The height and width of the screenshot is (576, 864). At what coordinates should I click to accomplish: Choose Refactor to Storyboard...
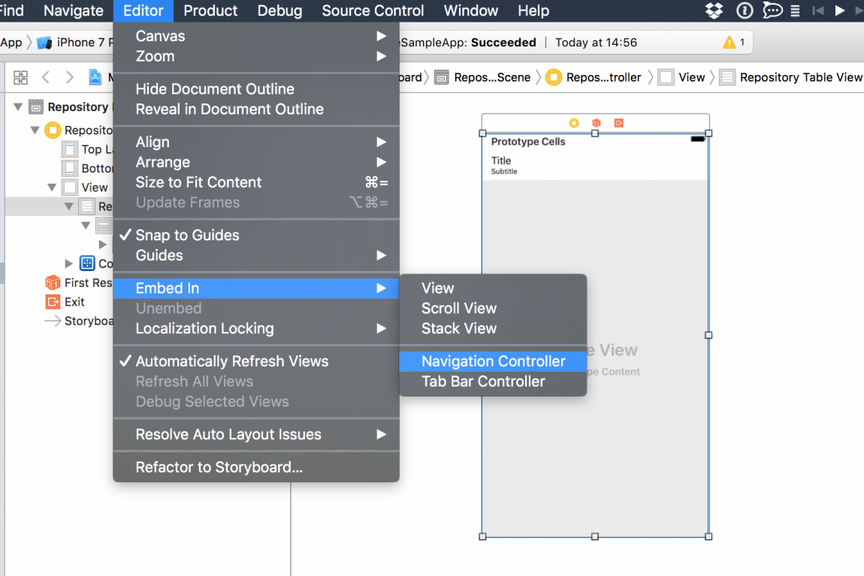pyautogui.click(x=256, y=467)
